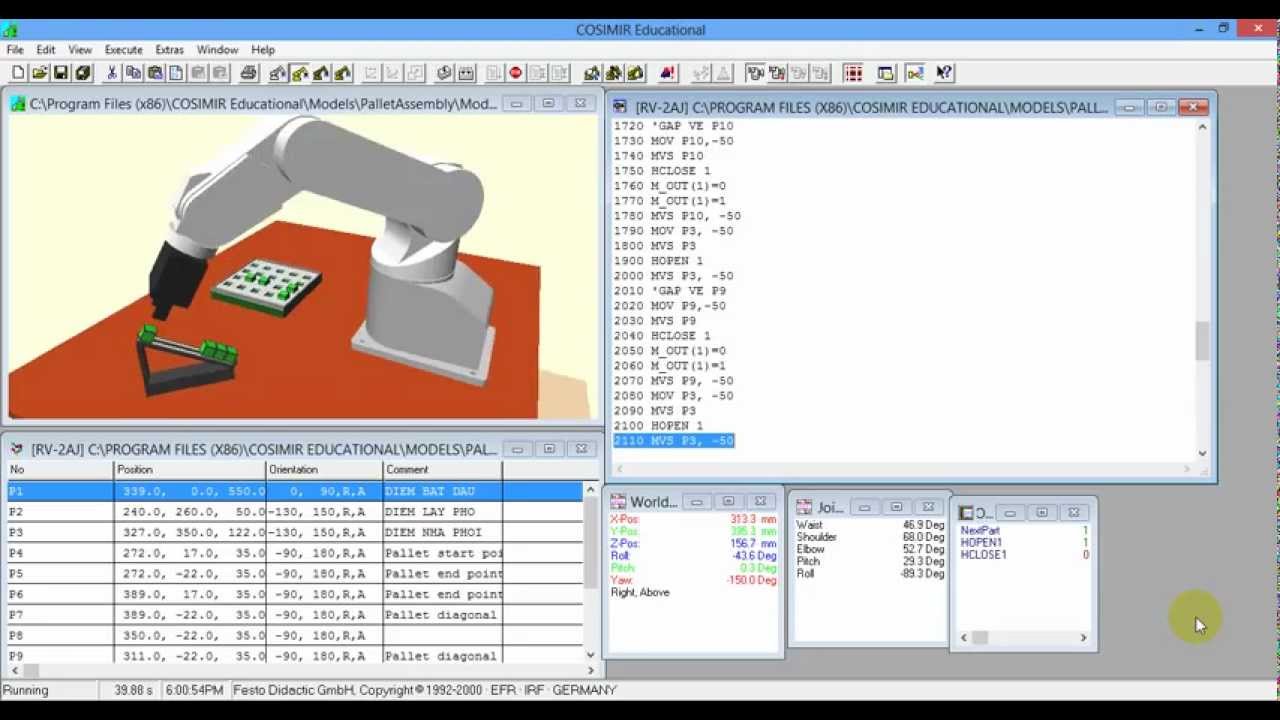Click program line 1750 HCLOSE 1
The width and height of the screenshot is (1280, 720).
(662, 171)
